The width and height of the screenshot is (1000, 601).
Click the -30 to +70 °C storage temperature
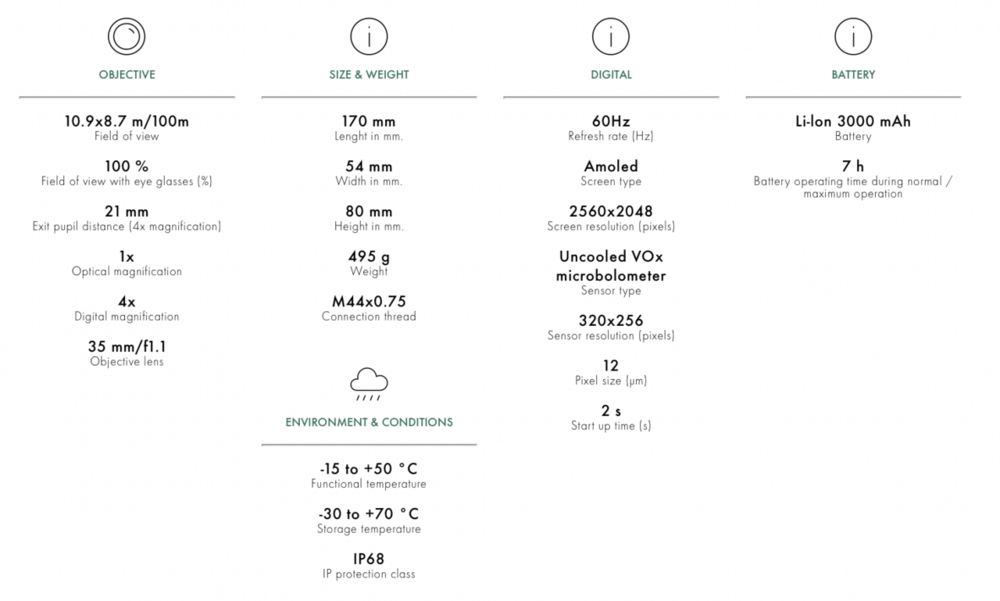368,514
